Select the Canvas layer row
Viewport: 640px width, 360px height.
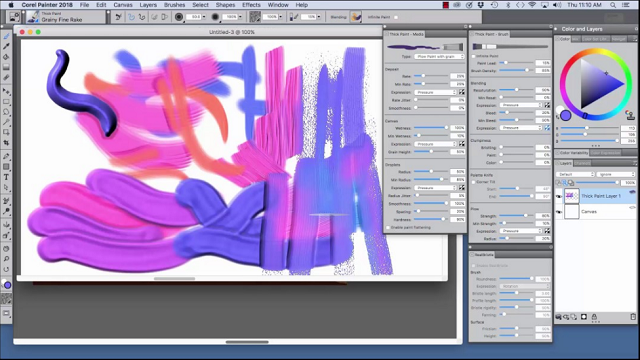tap(596, 212)
